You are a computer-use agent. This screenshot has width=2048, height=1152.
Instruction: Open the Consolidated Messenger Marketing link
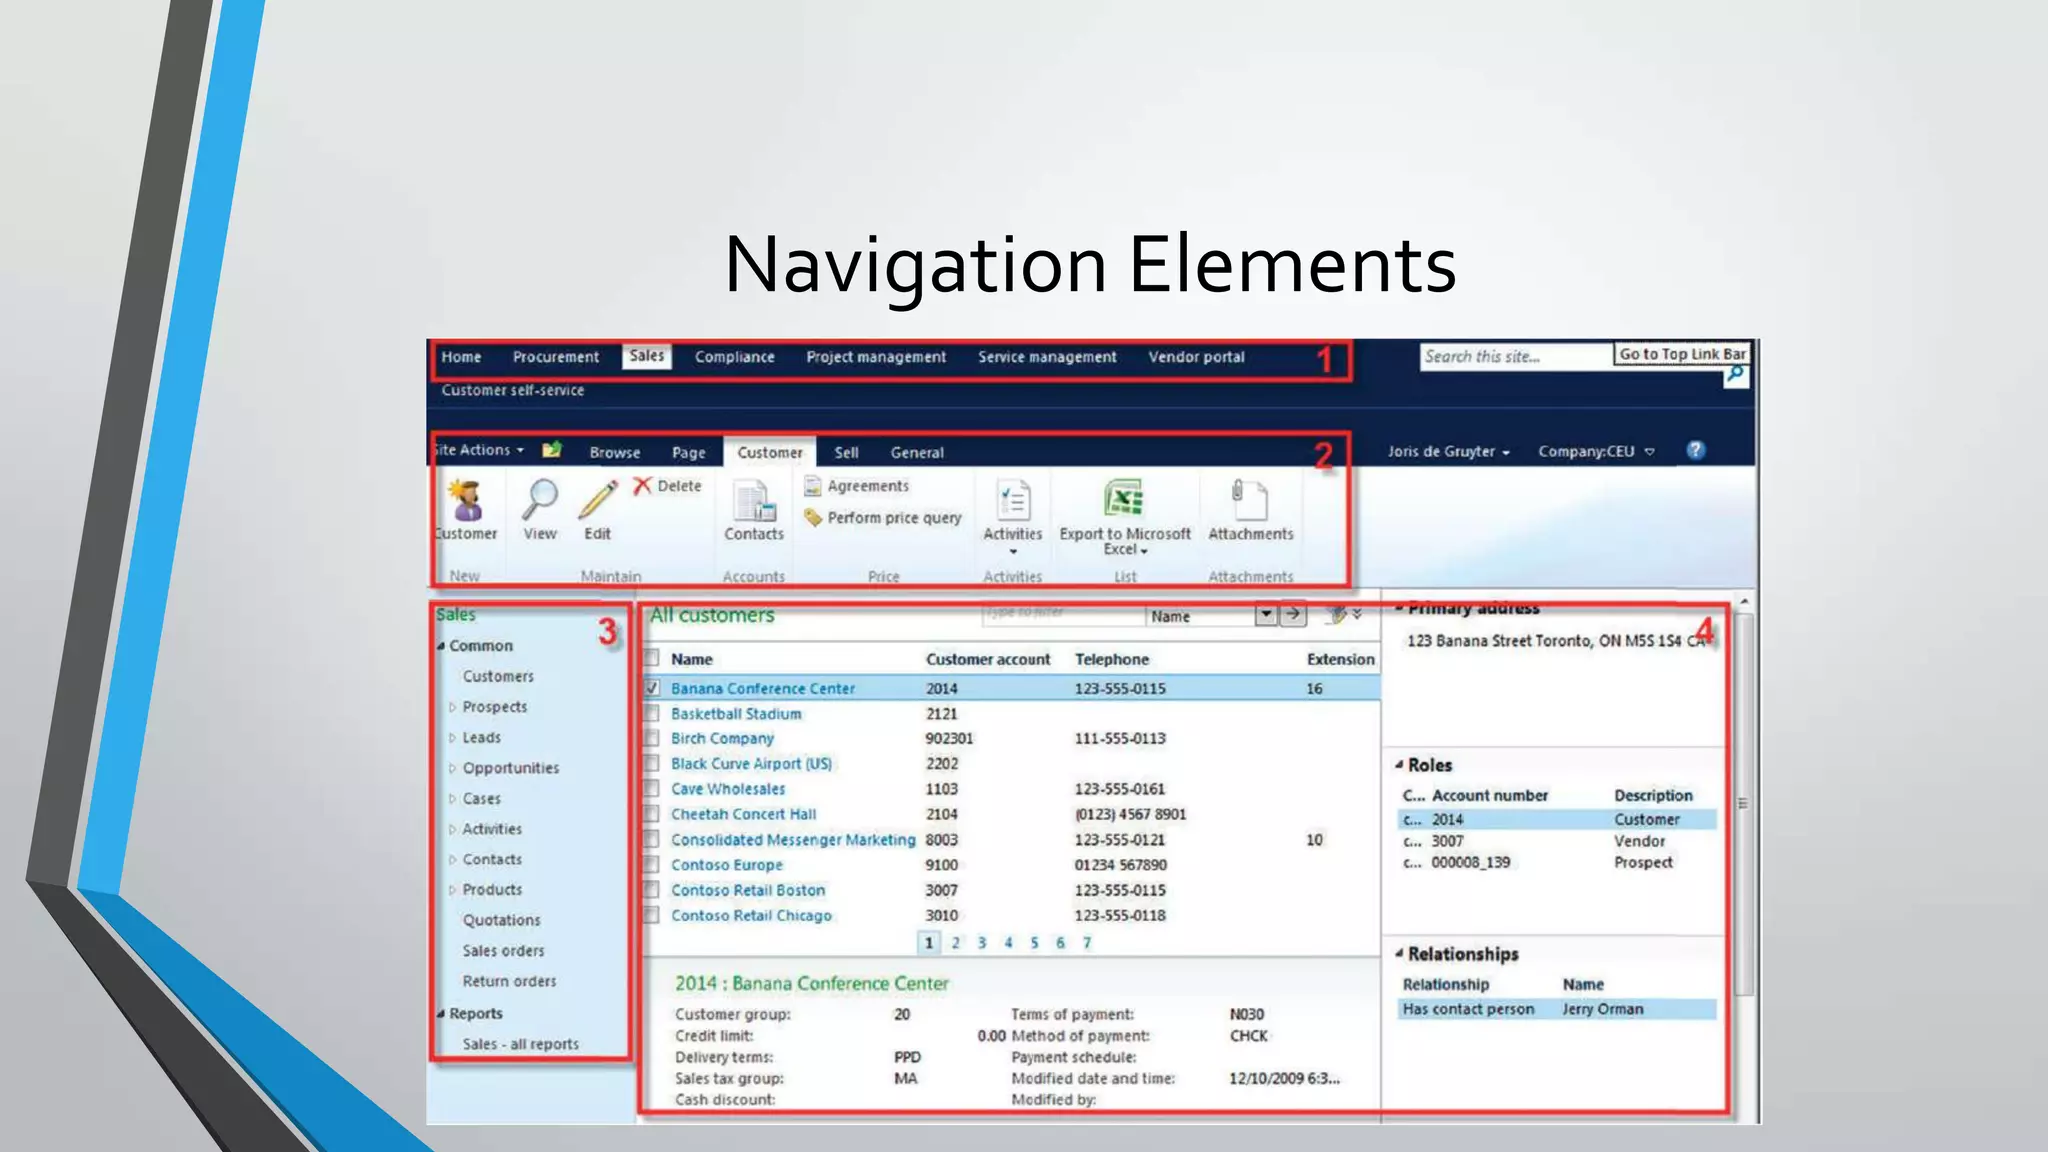[793, 840]
